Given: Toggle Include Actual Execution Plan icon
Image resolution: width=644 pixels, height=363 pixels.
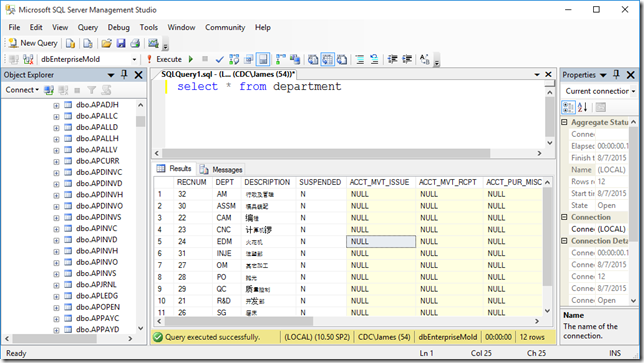Looking at the screenshot, I should (281, 60).
